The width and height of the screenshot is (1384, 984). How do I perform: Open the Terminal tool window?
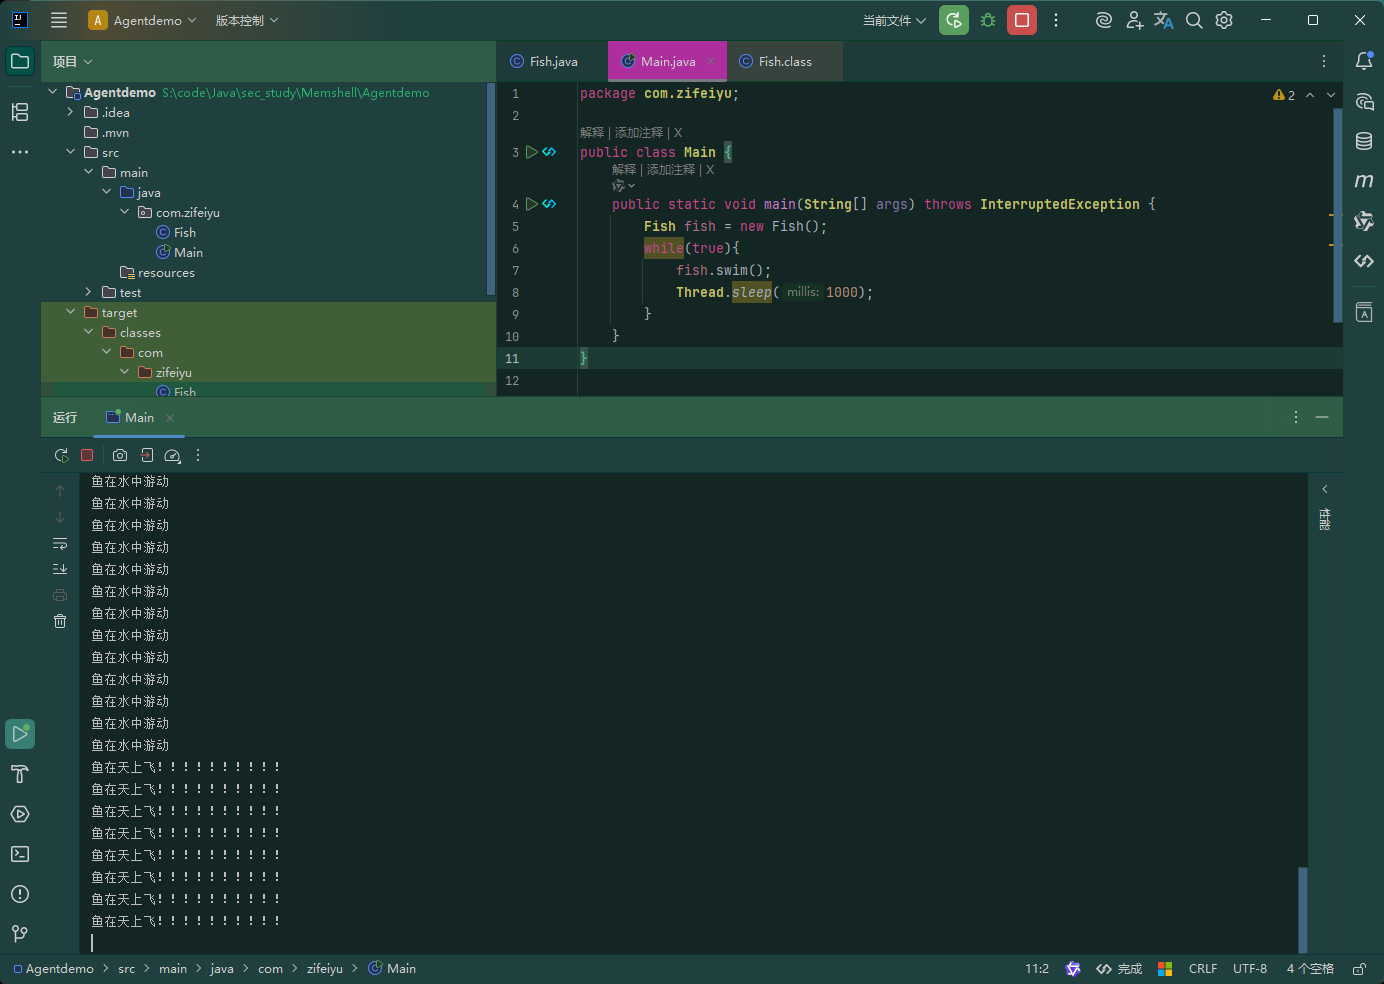click(x=20, y=854)
